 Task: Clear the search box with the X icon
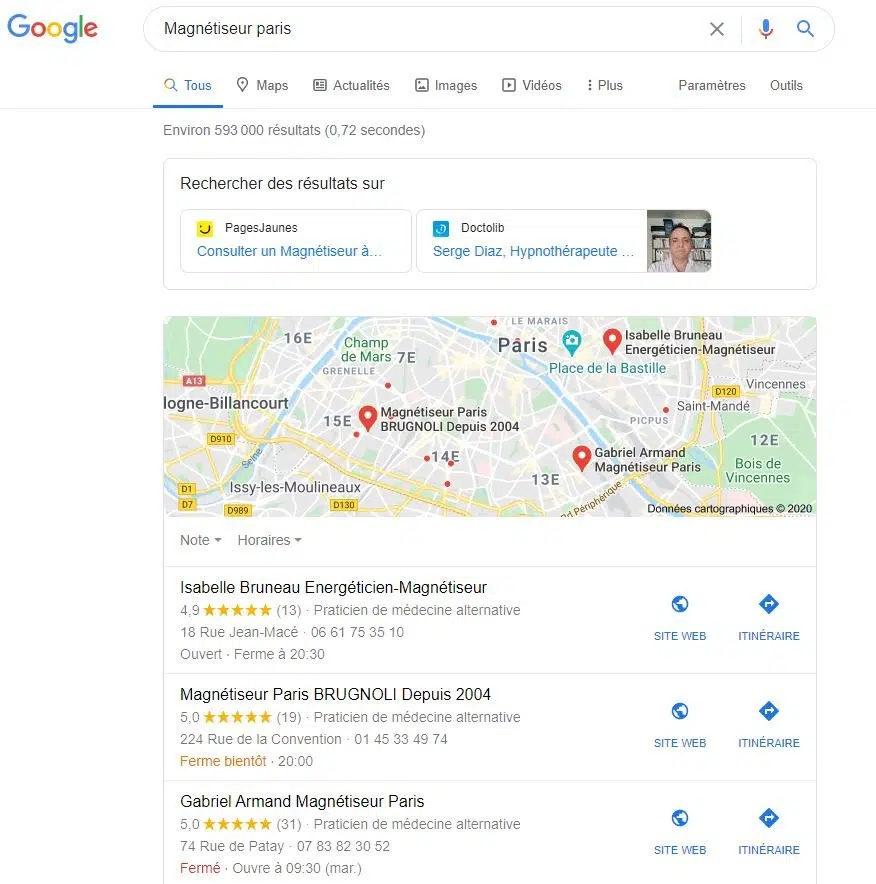pyautogui.click(x=716, y=29)
